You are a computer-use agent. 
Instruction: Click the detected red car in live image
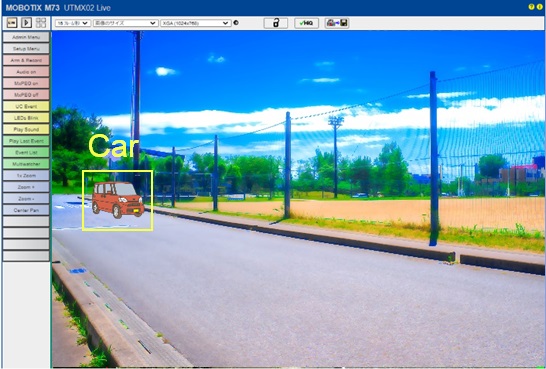click(118, 200)
